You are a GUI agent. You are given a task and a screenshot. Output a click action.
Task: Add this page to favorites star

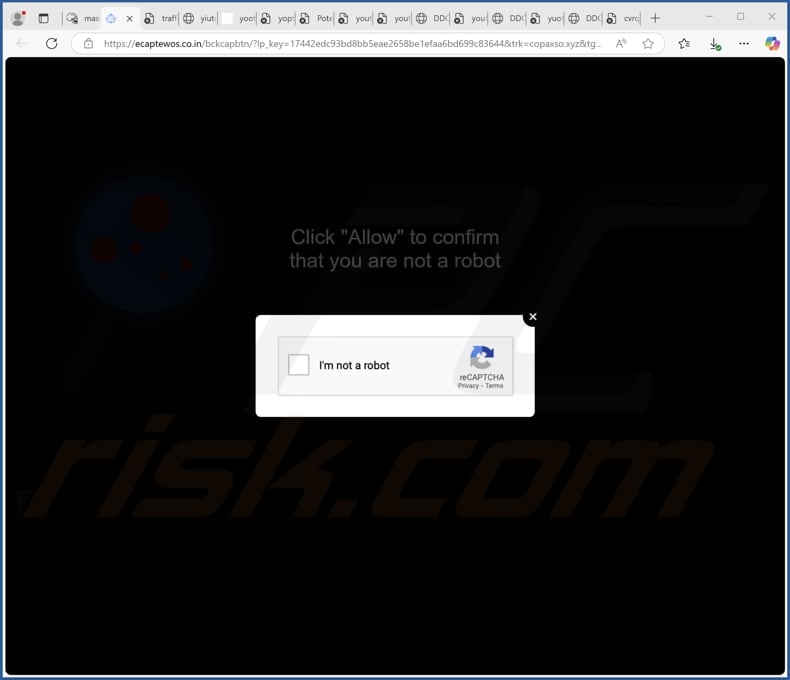click(x=648, y=44)
